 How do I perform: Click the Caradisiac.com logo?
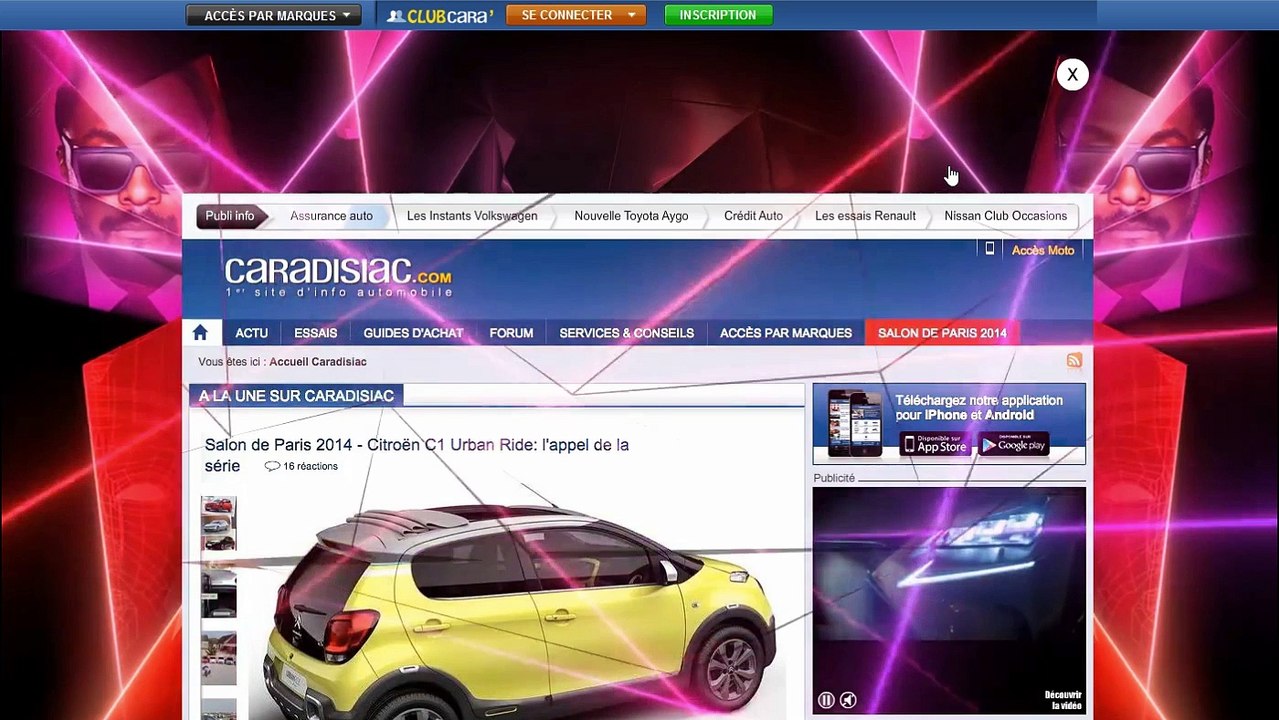(338, 276)
